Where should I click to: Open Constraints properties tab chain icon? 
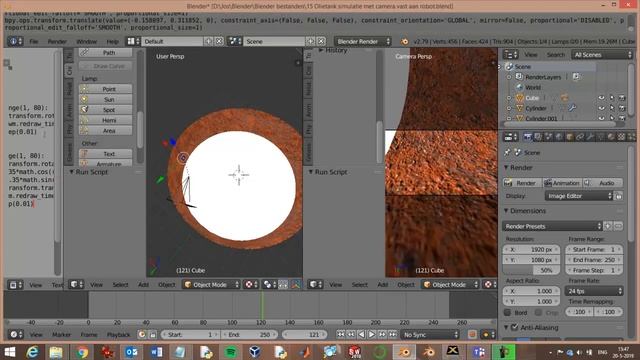pos(580,137)
